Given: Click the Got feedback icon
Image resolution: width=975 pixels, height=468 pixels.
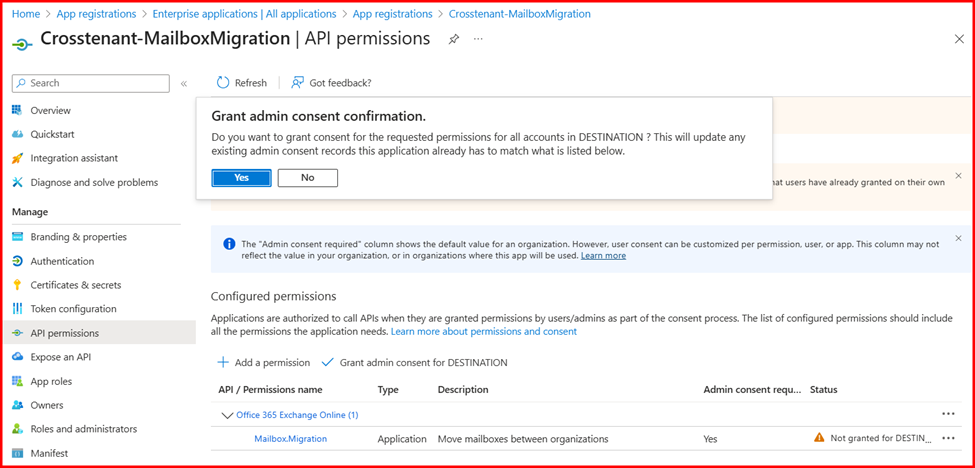Looking at the screenshot, I should pos(297,83).
